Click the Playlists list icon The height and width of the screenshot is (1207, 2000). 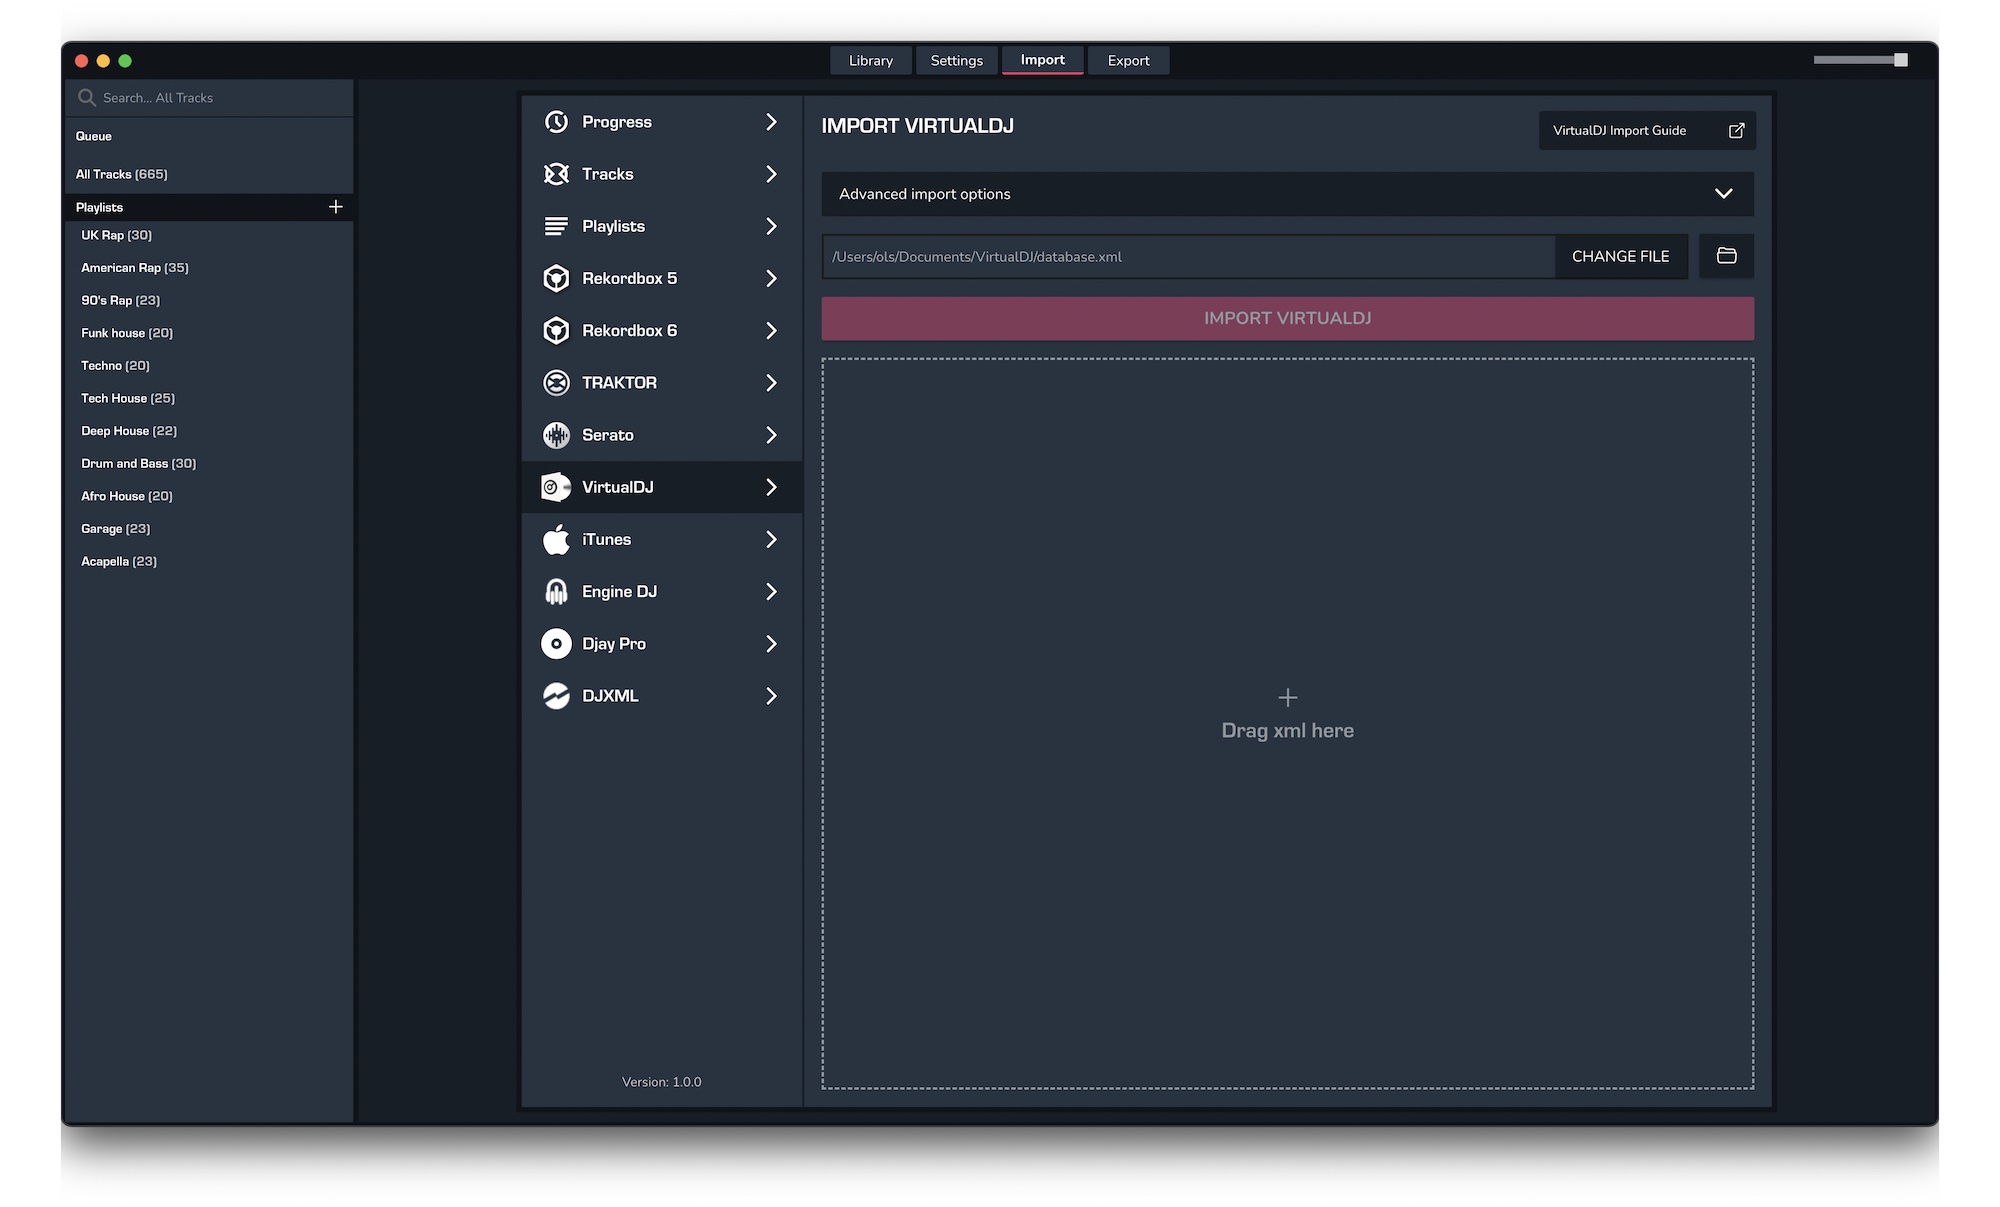coord(556,226)
